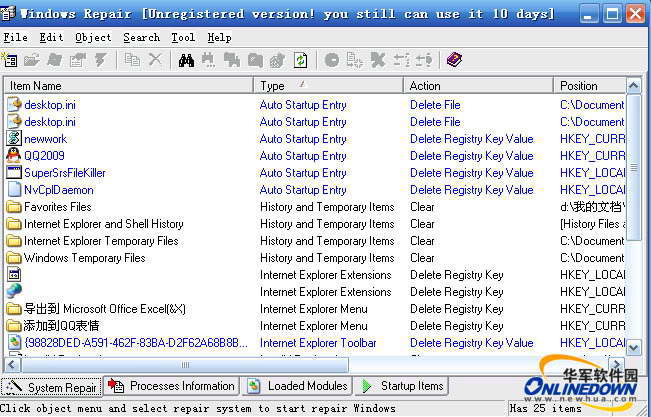Open the Search menu
Image resolution: width=651 pixels, height=417 pixels.
[x=142, y=38]
